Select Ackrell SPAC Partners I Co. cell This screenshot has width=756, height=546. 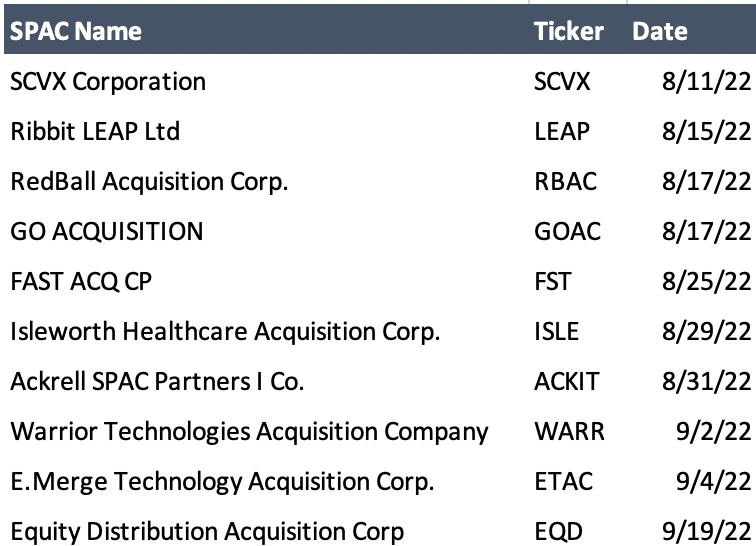[157, 381]
